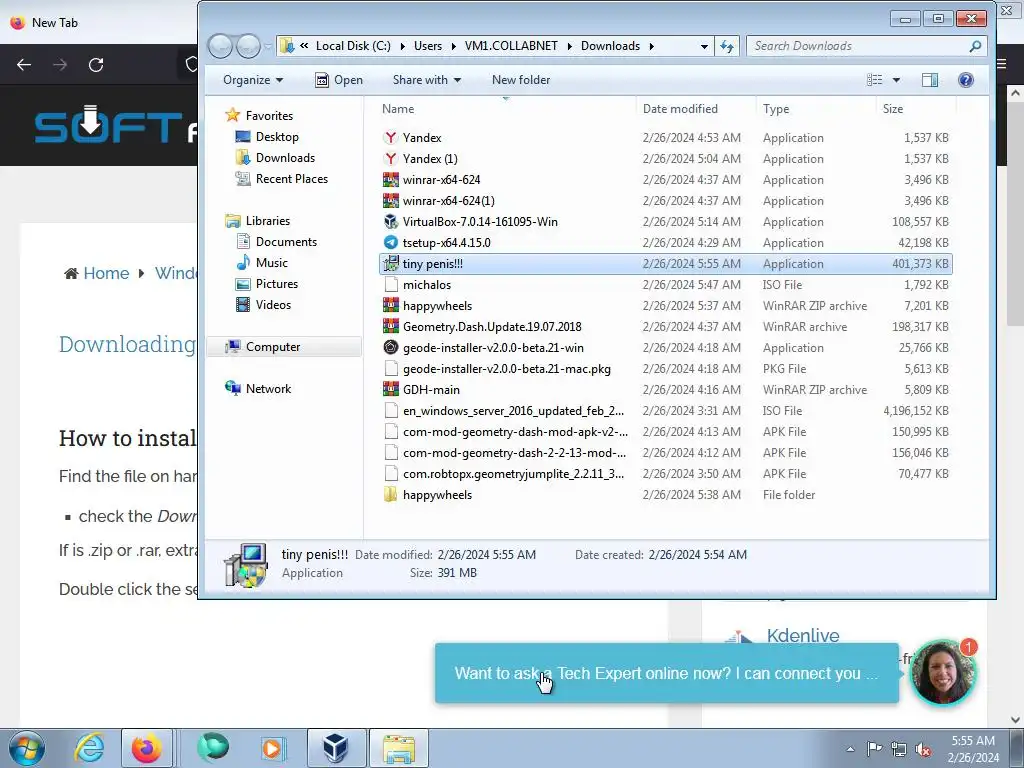Click the chat agent avatar

[x=942, y=673]
